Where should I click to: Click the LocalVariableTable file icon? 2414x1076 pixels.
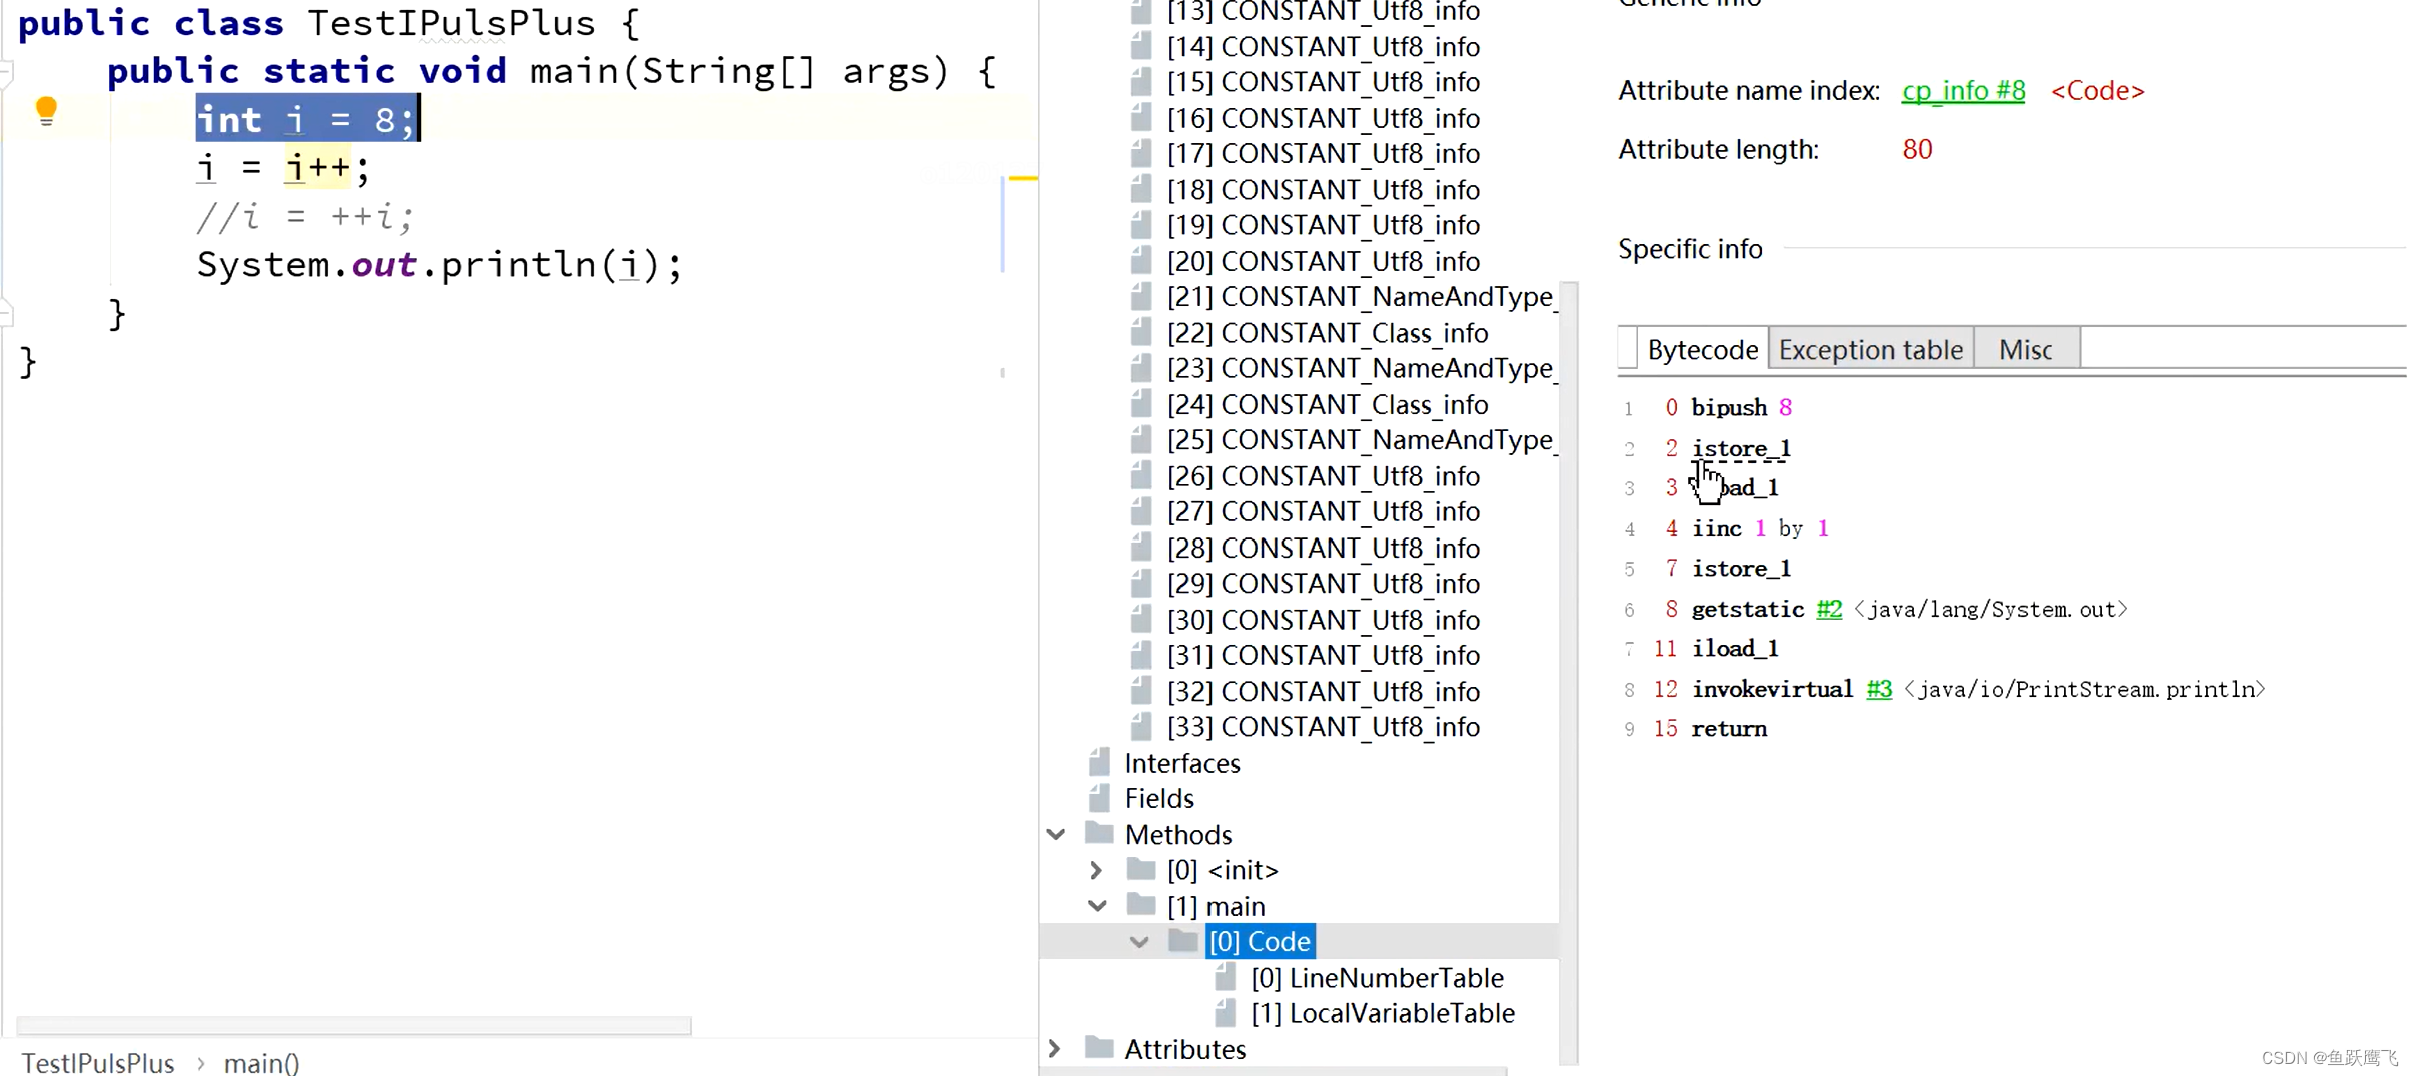click(x=1226, y=1013)
